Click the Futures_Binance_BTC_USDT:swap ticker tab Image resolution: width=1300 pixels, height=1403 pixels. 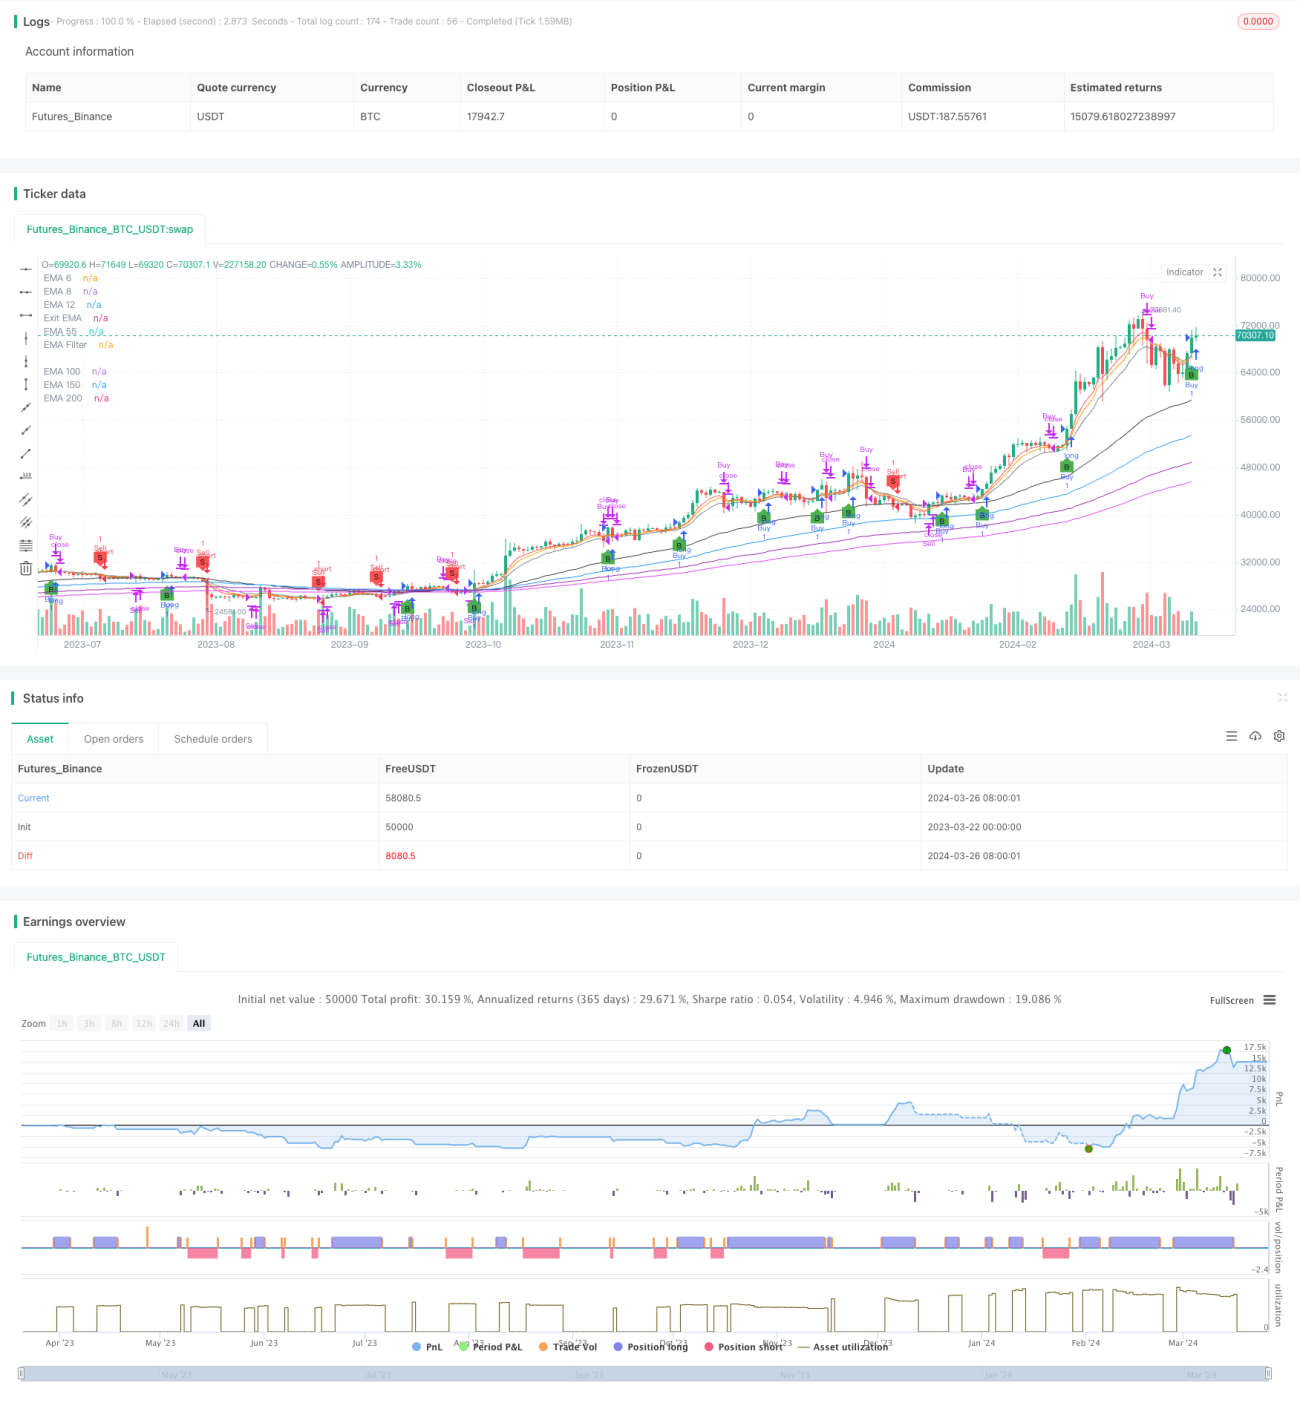tap(110, 229)
